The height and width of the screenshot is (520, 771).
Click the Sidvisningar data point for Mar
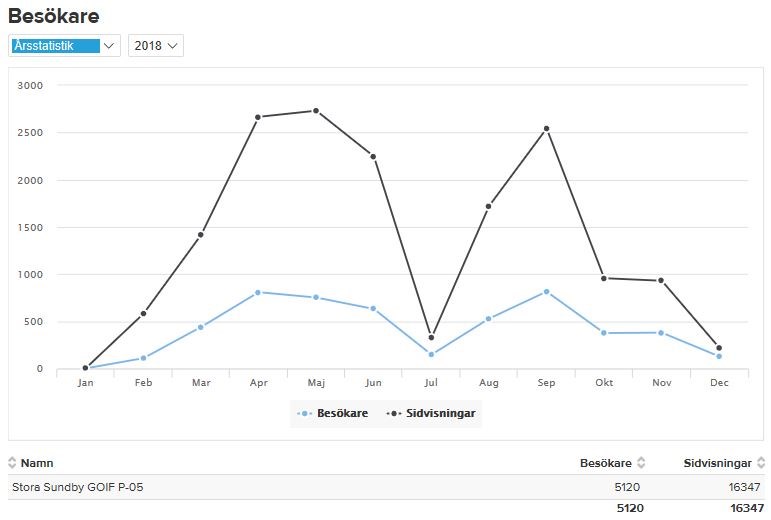(x=201, y=235)
